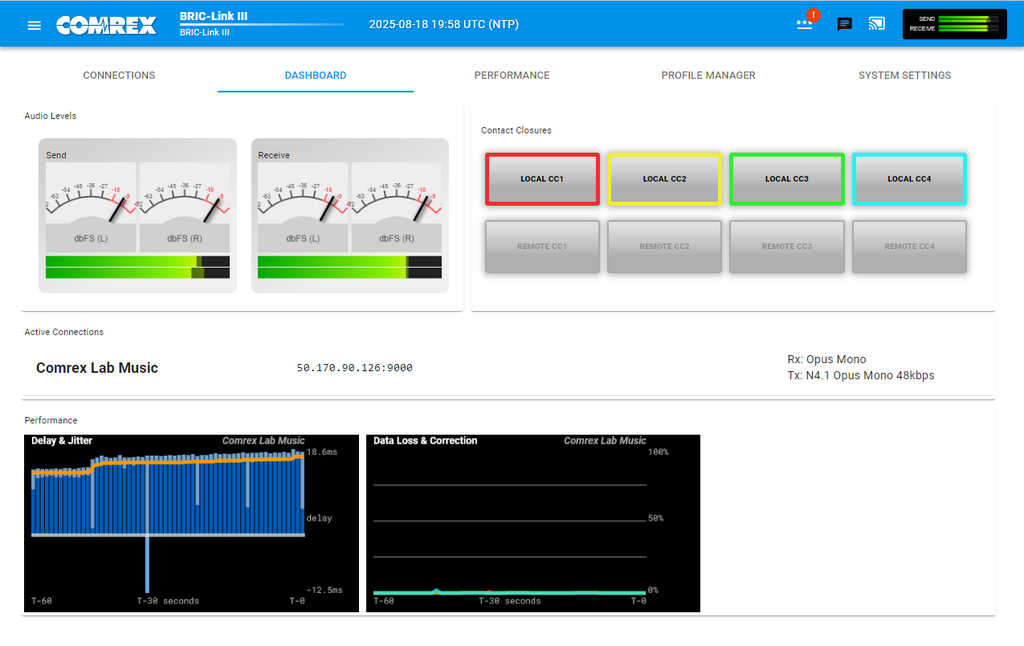Select the Comrex Lab Music active connection
The image size is (1024, 646).
(x=97, y=368)
